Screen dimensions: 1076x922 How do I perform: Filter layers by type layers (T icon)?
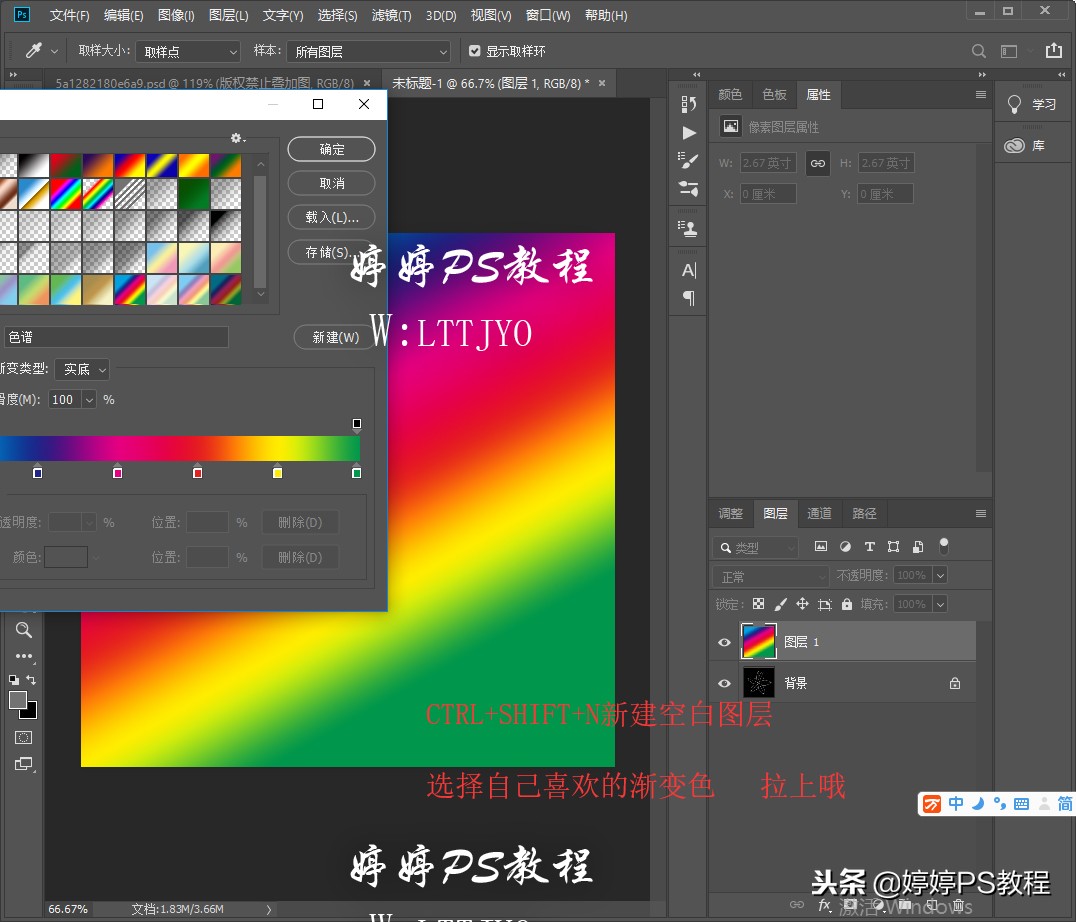click(869, 547)
